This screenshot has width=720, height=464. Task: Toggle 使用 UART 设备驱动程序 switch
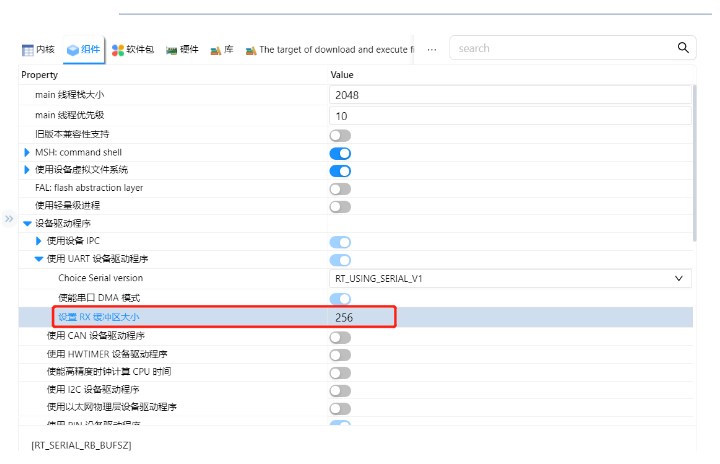click(340, 260)
